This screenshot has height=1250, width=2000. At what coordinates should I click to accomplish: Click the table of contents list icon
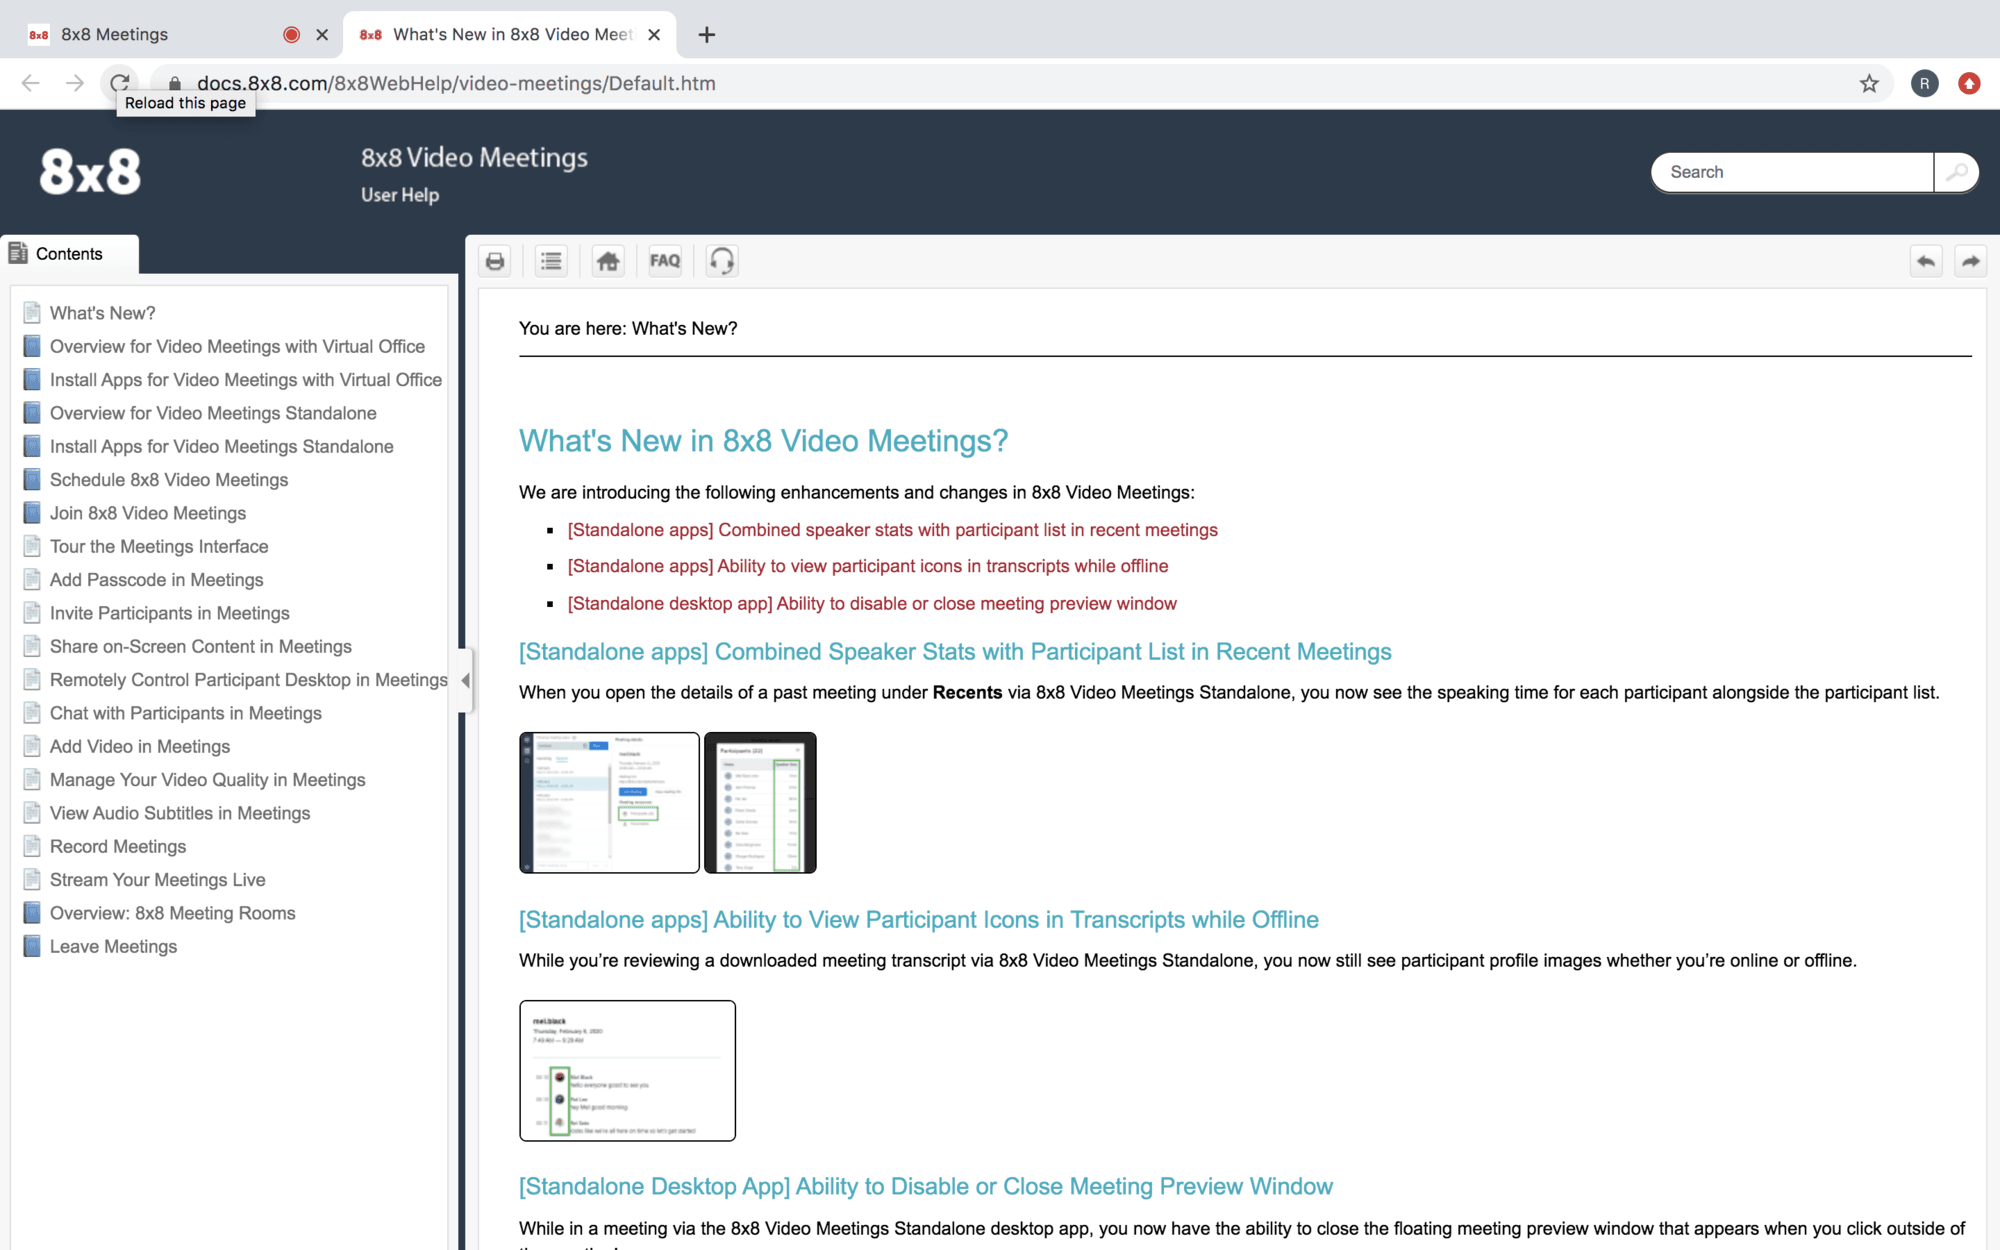pyautogui.click(x=551, y=262)
